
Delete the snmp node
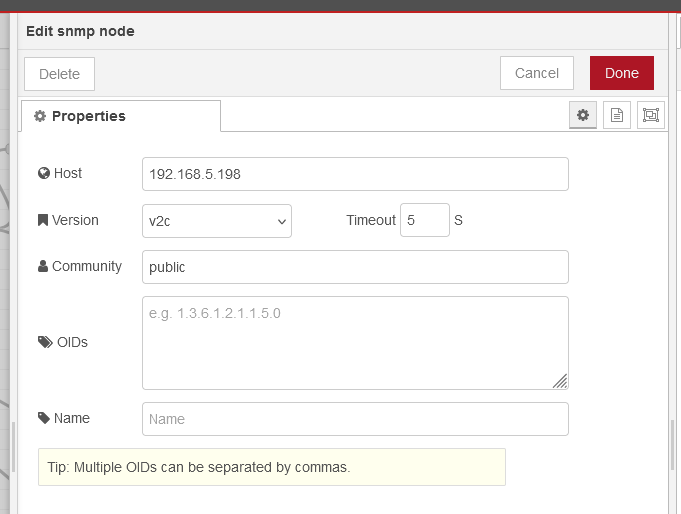(60, 74)
